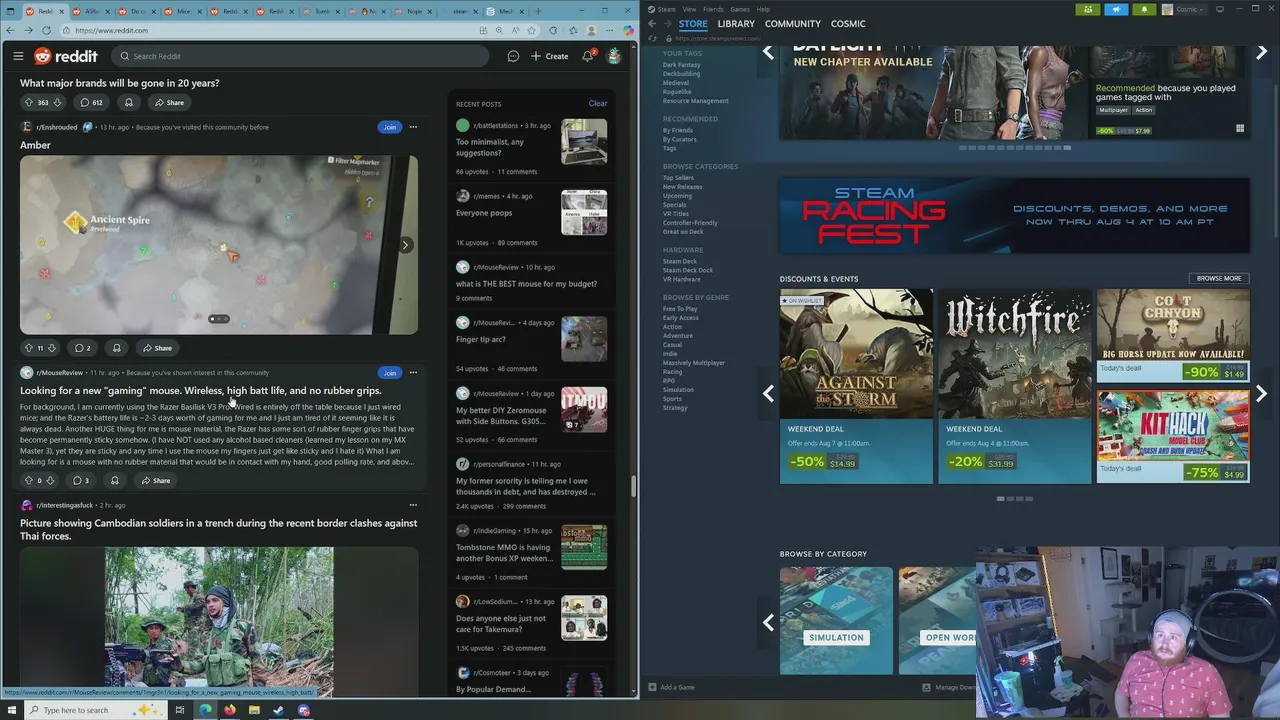Open Roguelike tag in Steam sidebar

click(x=677, y=92)
